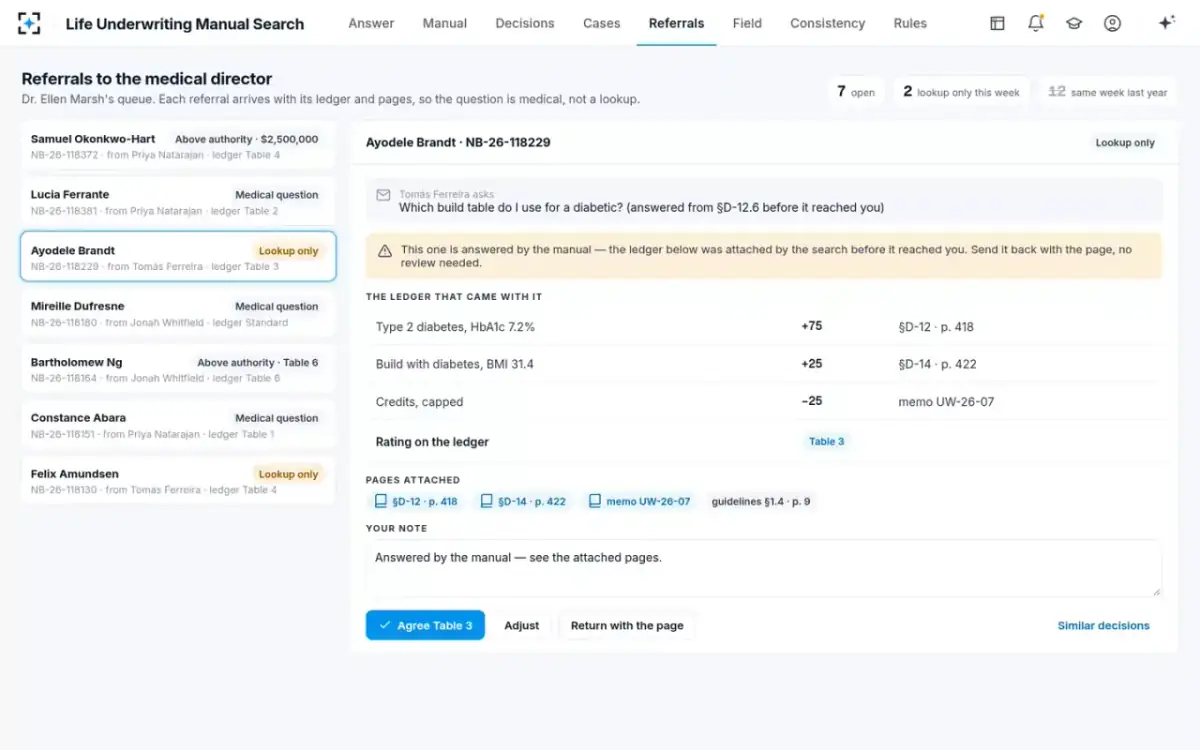Image resolution: width=1200 pixels, height=750 pixels.
Task: Go to the Field tab
Action: click(x=747, y=23)
